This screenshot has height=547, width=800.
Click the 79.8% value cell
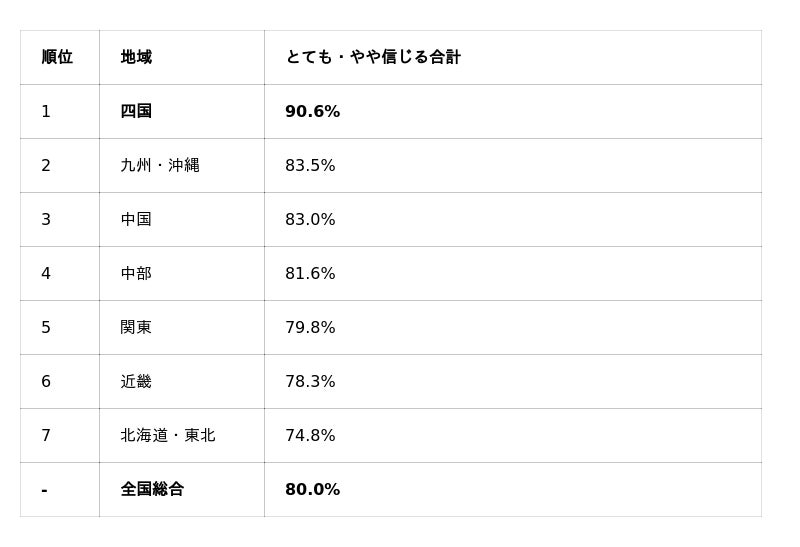(310, 327)
